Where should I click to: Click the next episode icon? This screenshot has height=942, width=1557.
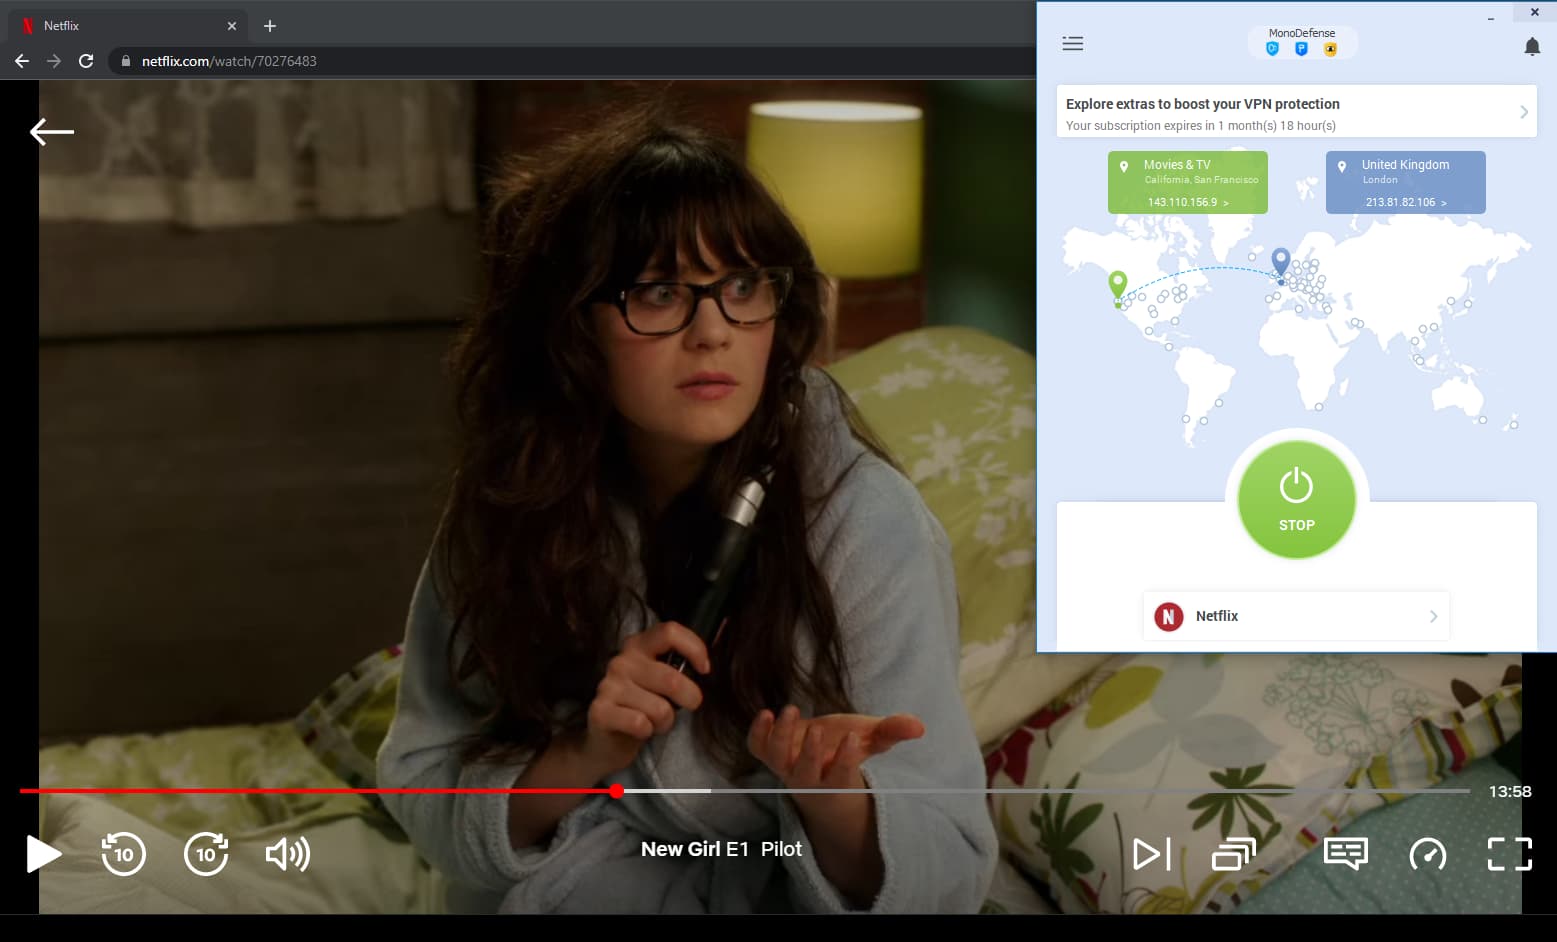pos(1151,854)
